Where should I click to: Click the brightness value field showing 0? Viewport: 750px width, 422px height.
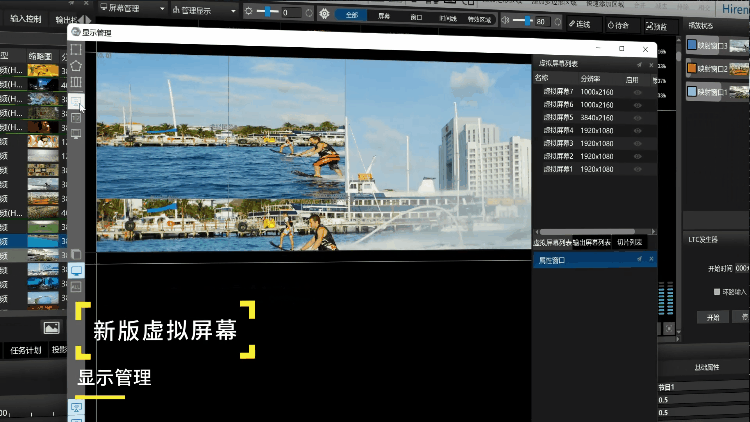point(291,12)
